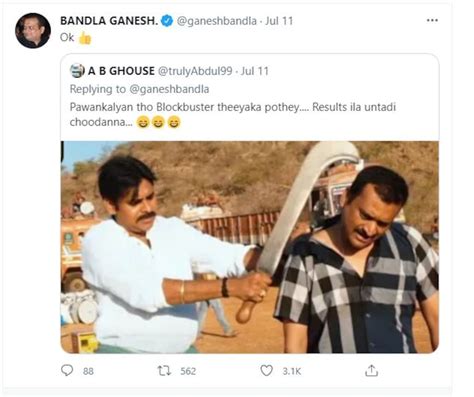Screen dimensions: 474x397
Task: Visit the @trulyAbdul99 handle
Action: click(195, 71)
